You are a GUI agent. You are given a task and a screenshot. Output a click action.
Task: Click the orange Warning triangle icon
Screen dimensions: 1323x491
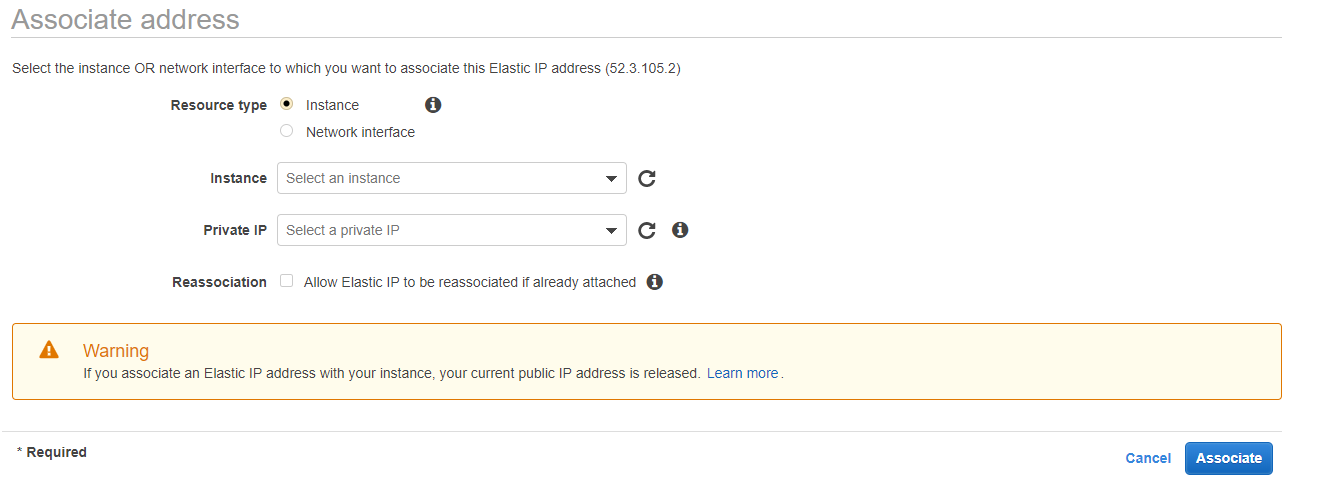pyautogui.click(x=48, y=350)
